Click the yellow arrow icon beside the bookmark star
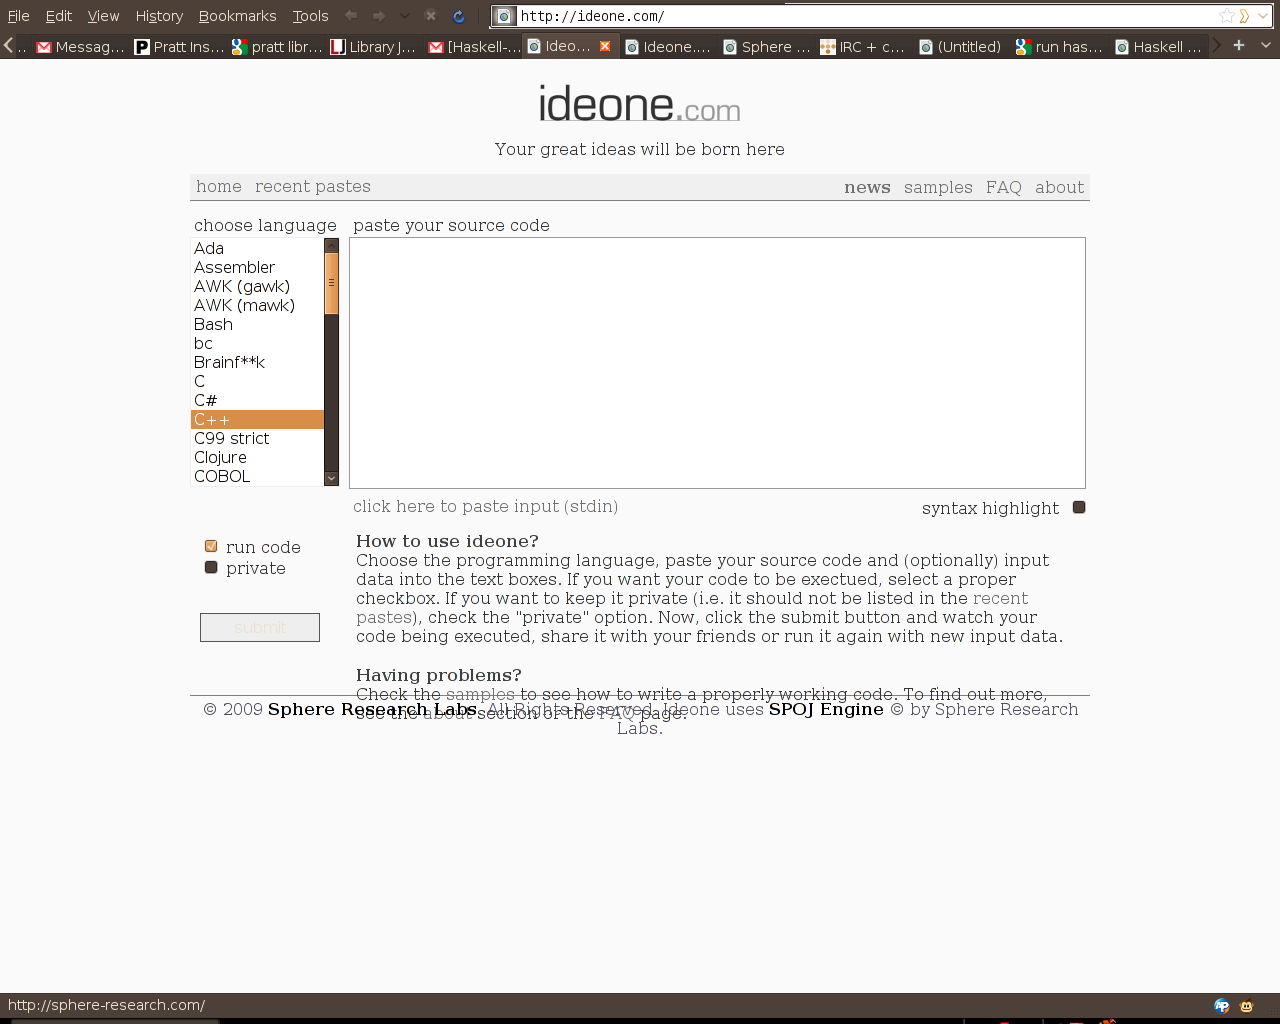 point(1245,16)
